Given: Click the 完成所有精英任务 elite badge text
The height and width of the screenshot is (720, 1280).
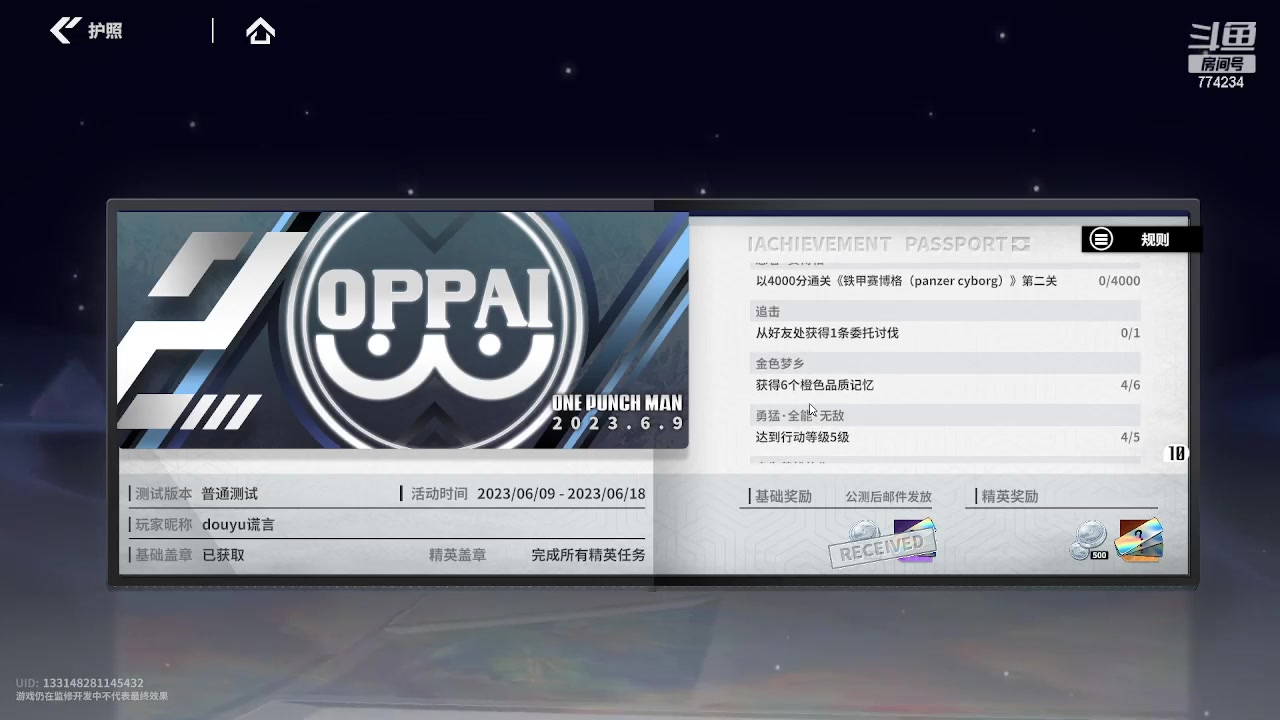Looking at the screenshot, I should pos(588,554).
